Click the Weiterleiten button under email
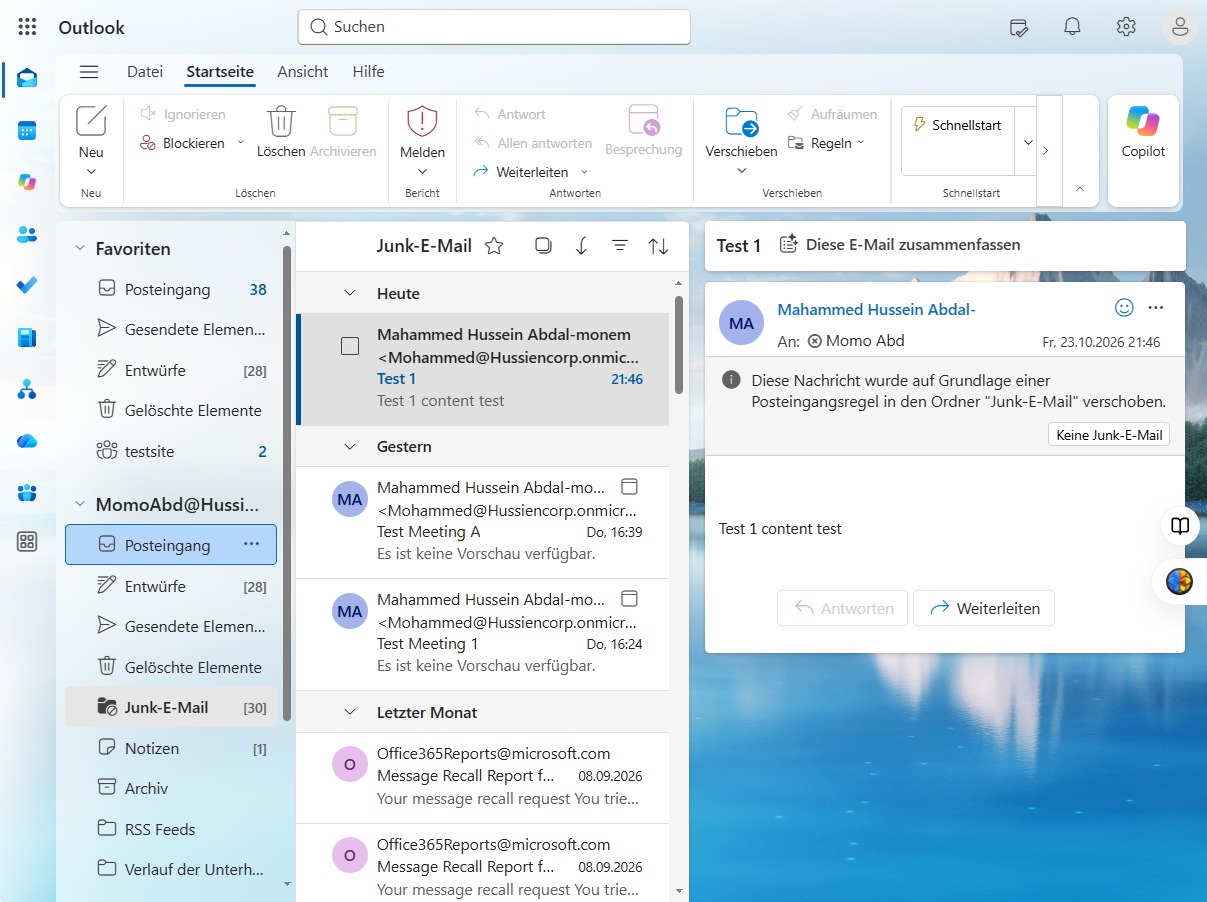1207x902 pixels. coord(984,608)
